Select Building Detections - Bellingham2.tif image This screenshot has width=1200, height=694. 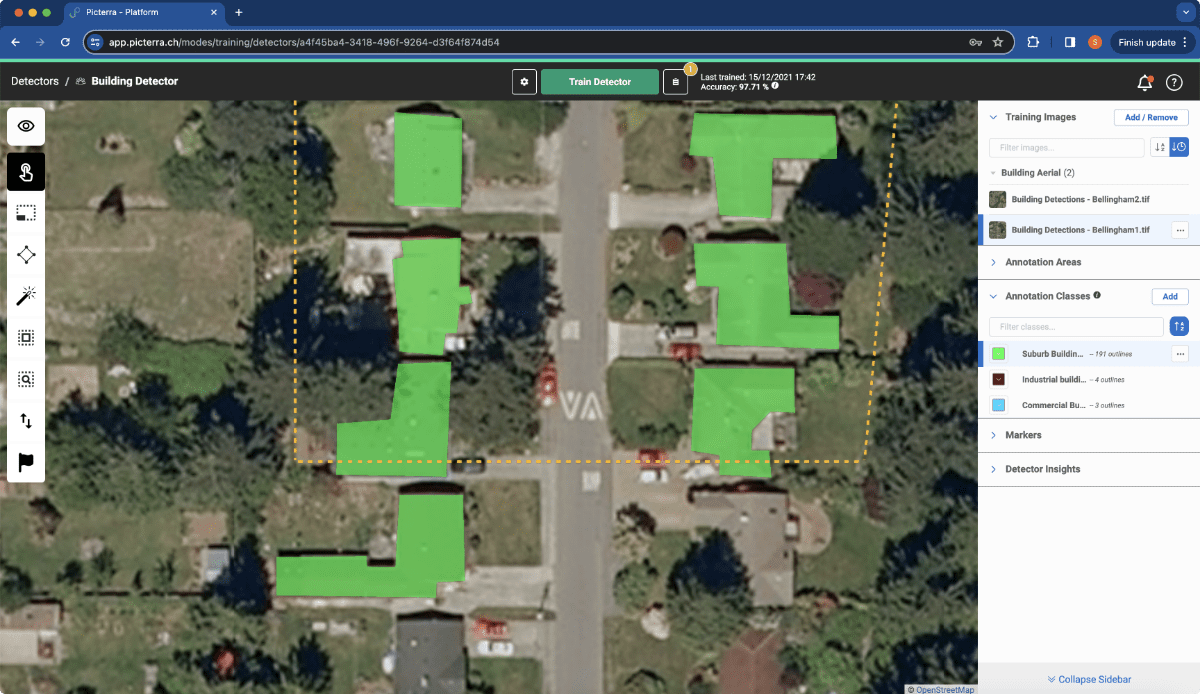[x=1081, y=199]
